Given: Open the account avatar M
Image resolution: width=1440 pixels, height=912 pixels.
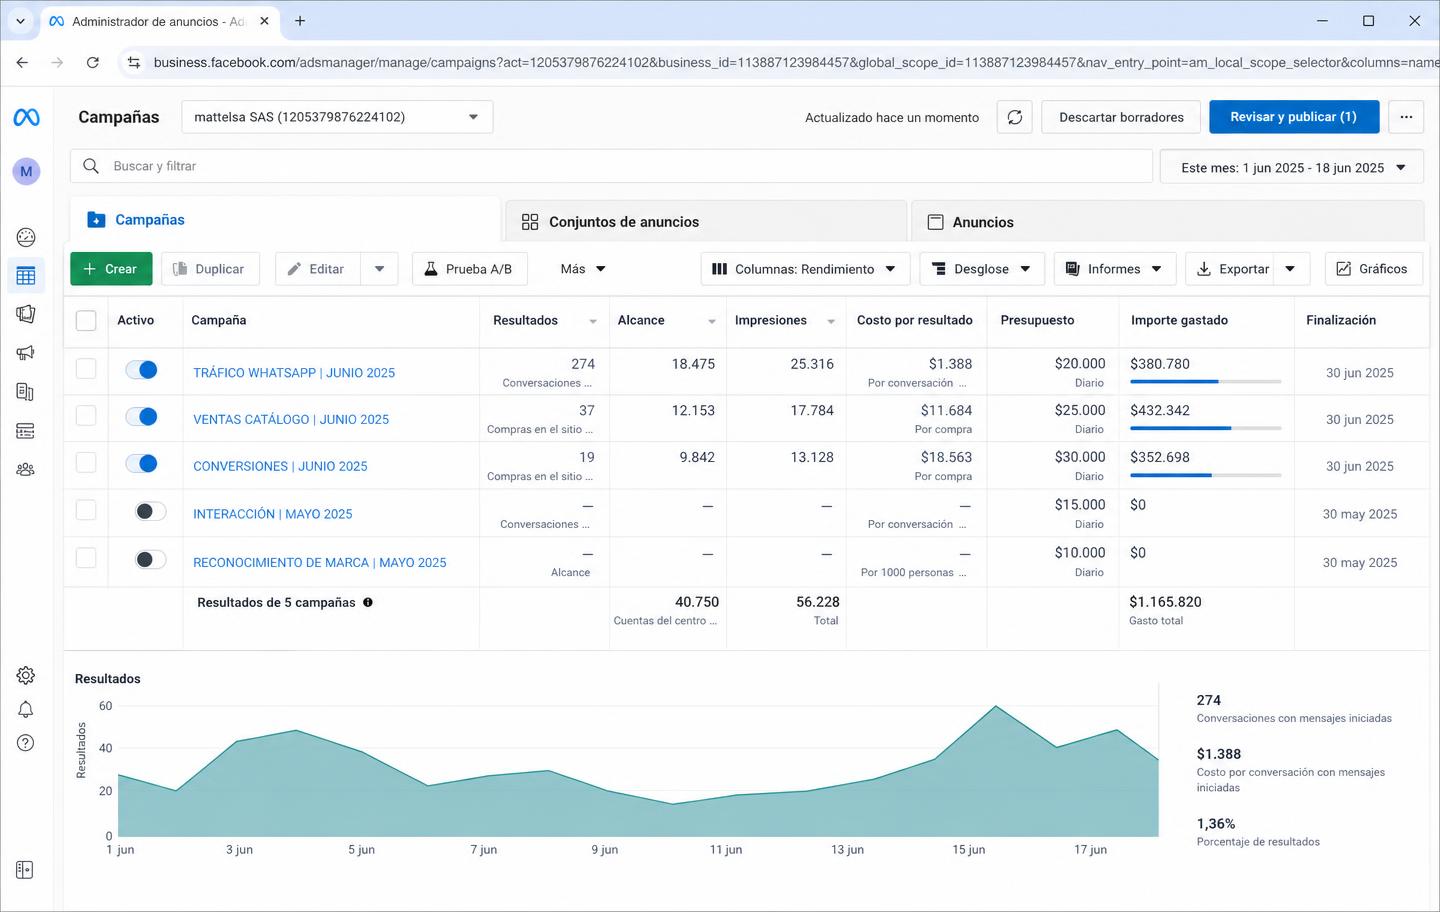Looking at the screenshot, I should (x=26, y=171).
